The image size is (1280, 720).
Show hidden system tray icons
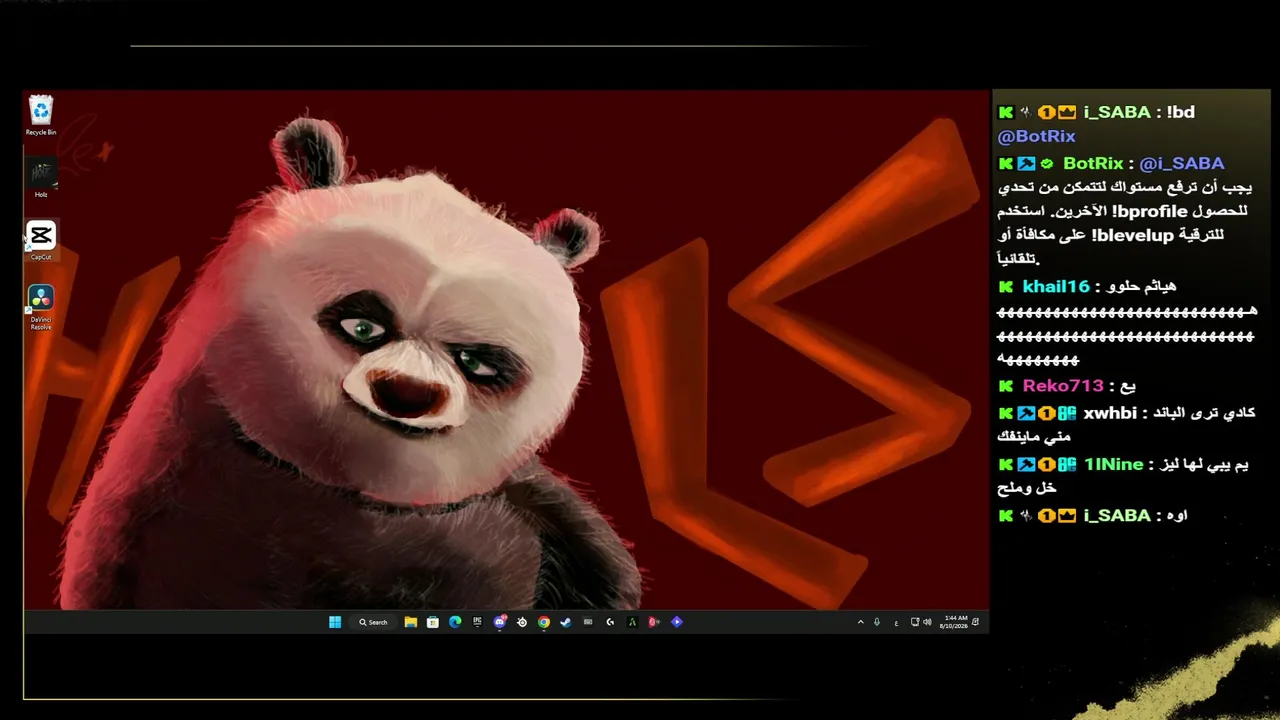pyautogui.click(x=861, y=622)
